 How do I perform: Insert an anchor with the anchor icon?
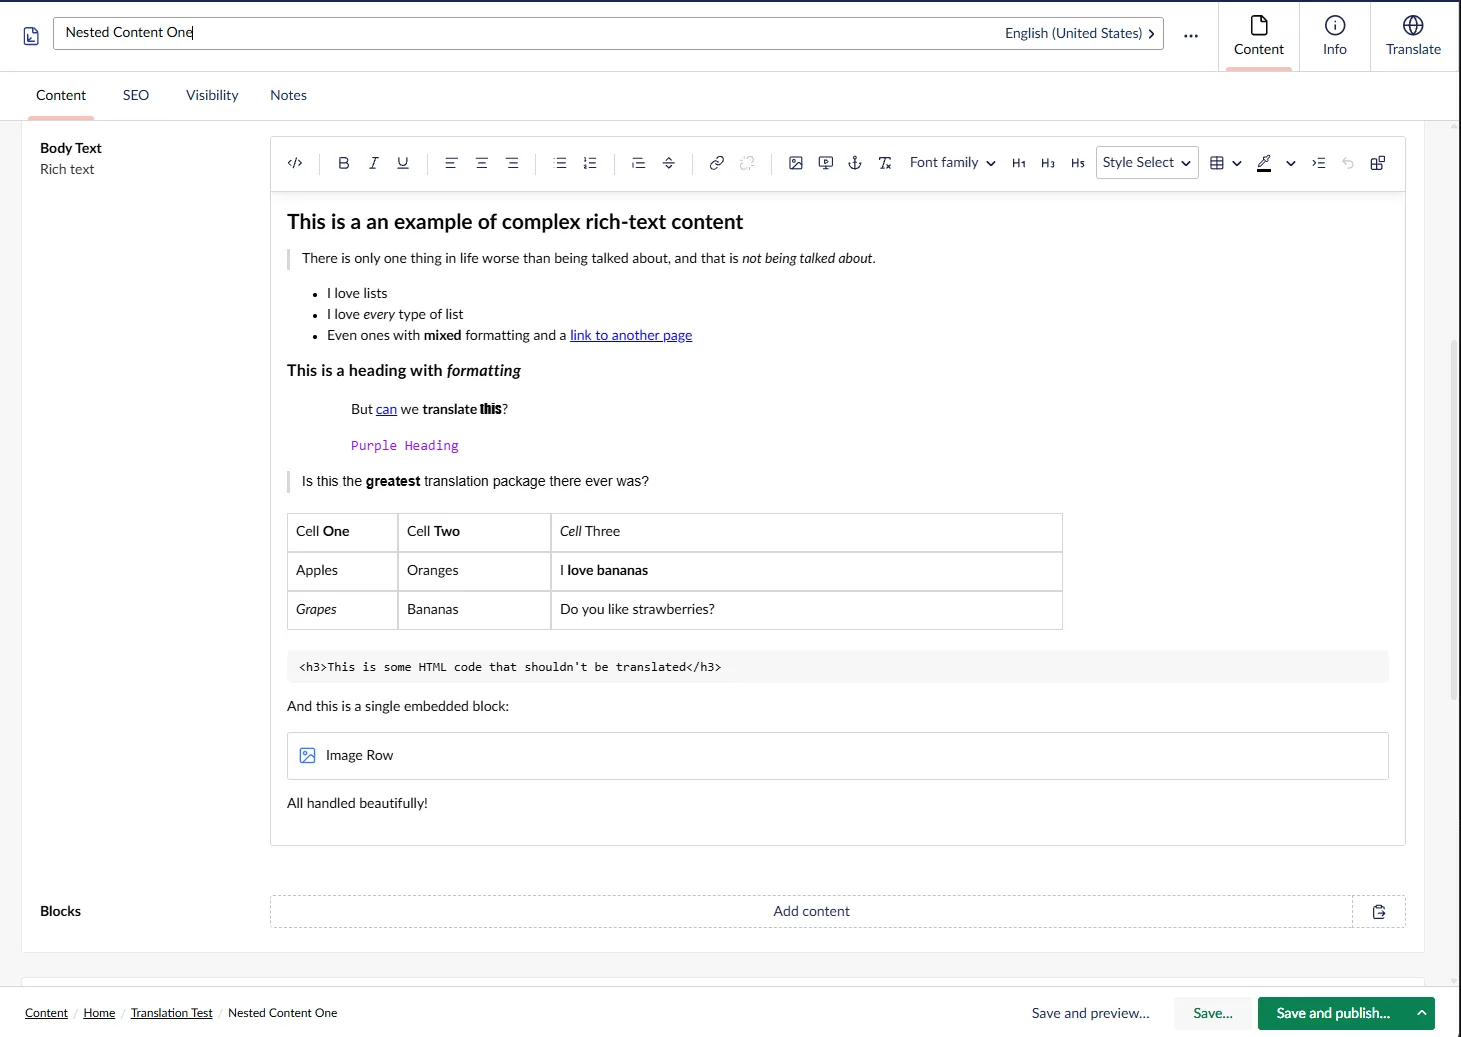pos(855,163)
